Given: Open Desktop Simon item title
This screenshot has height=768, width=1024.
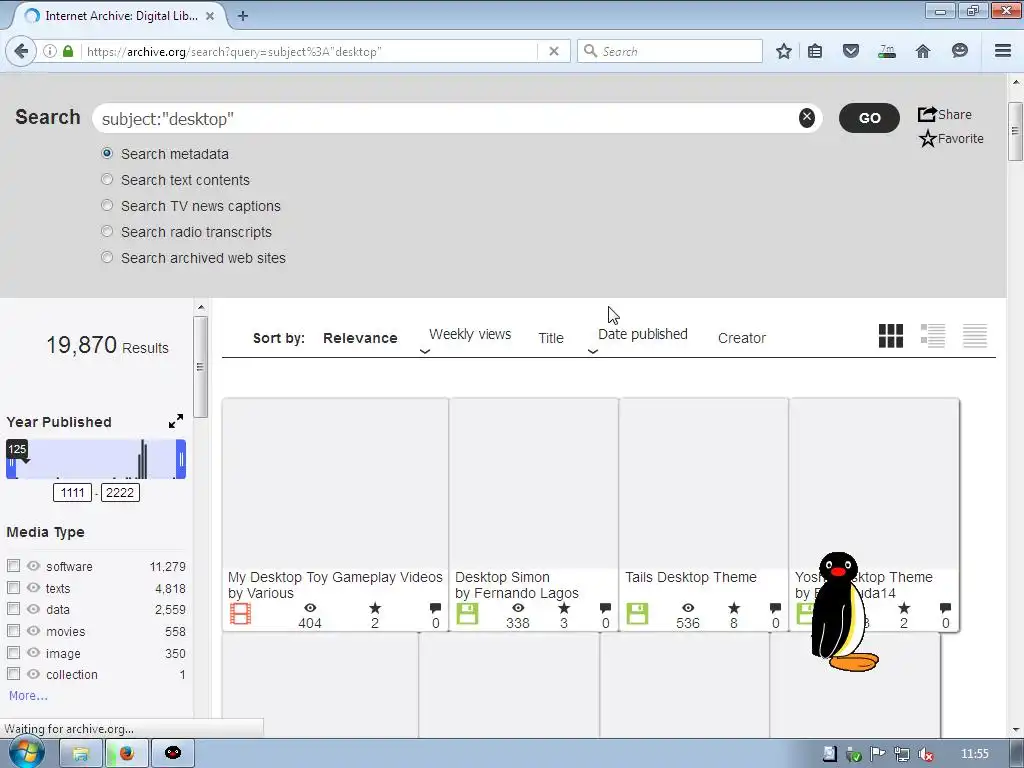Looking at the screenshot, I should coord(502,577).
